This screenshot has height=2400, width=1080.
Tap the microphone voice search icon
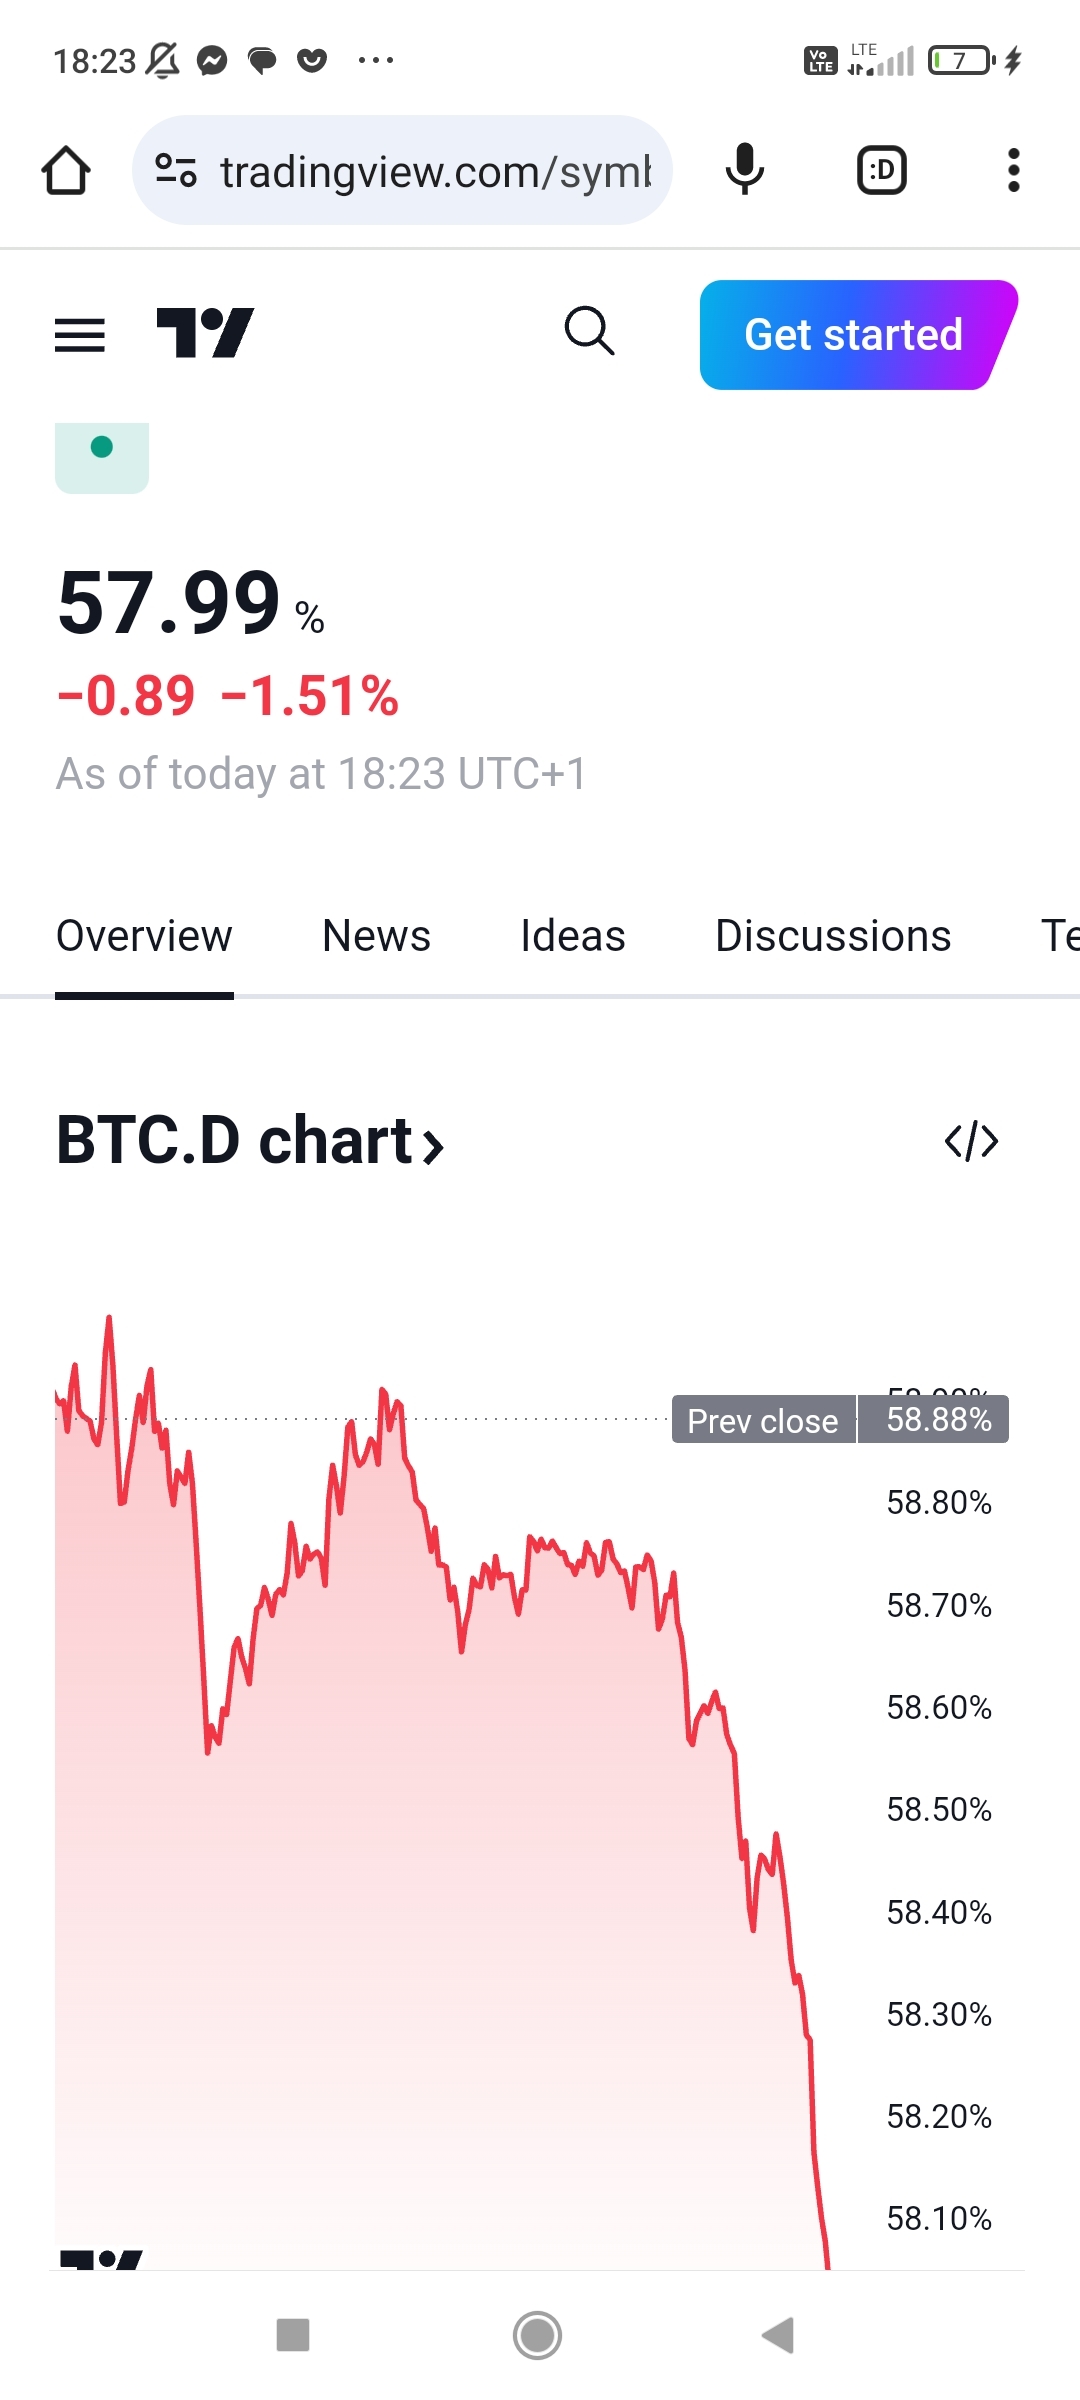(x=744, y=170)
